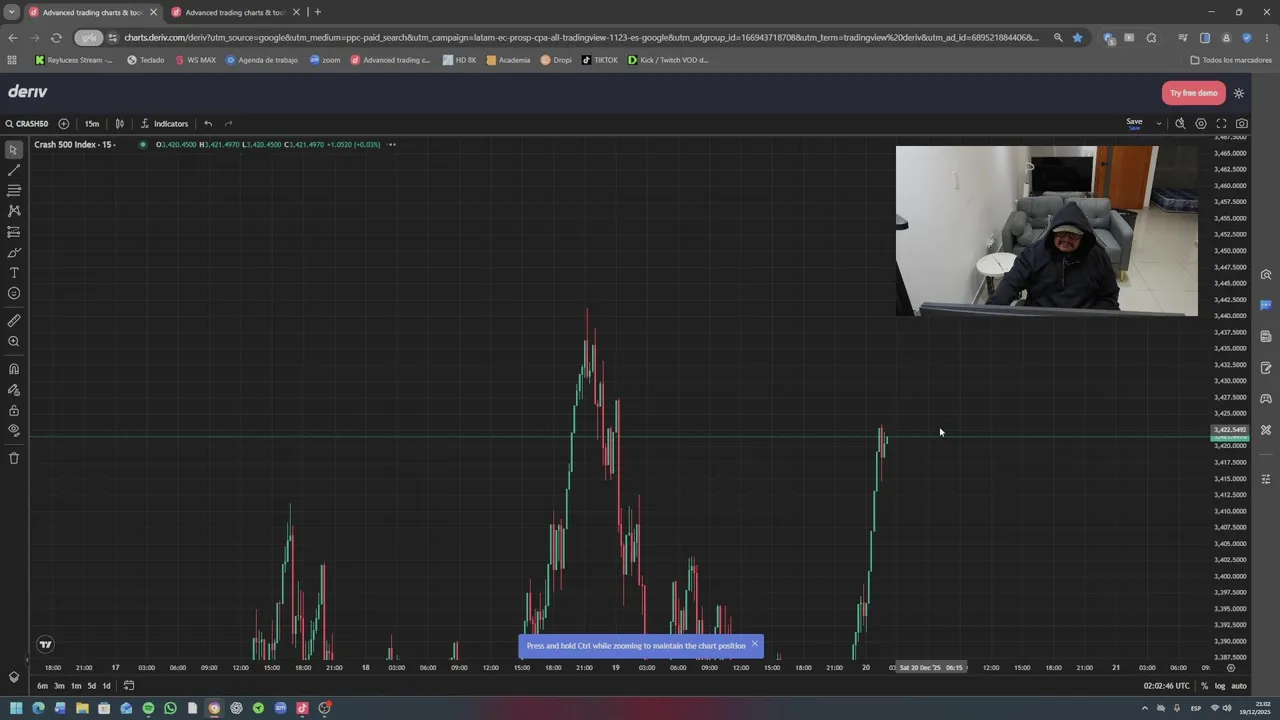This screenshot has width=1280, height=720.
Task: Set date range to 6m
Action: point(42,686)
